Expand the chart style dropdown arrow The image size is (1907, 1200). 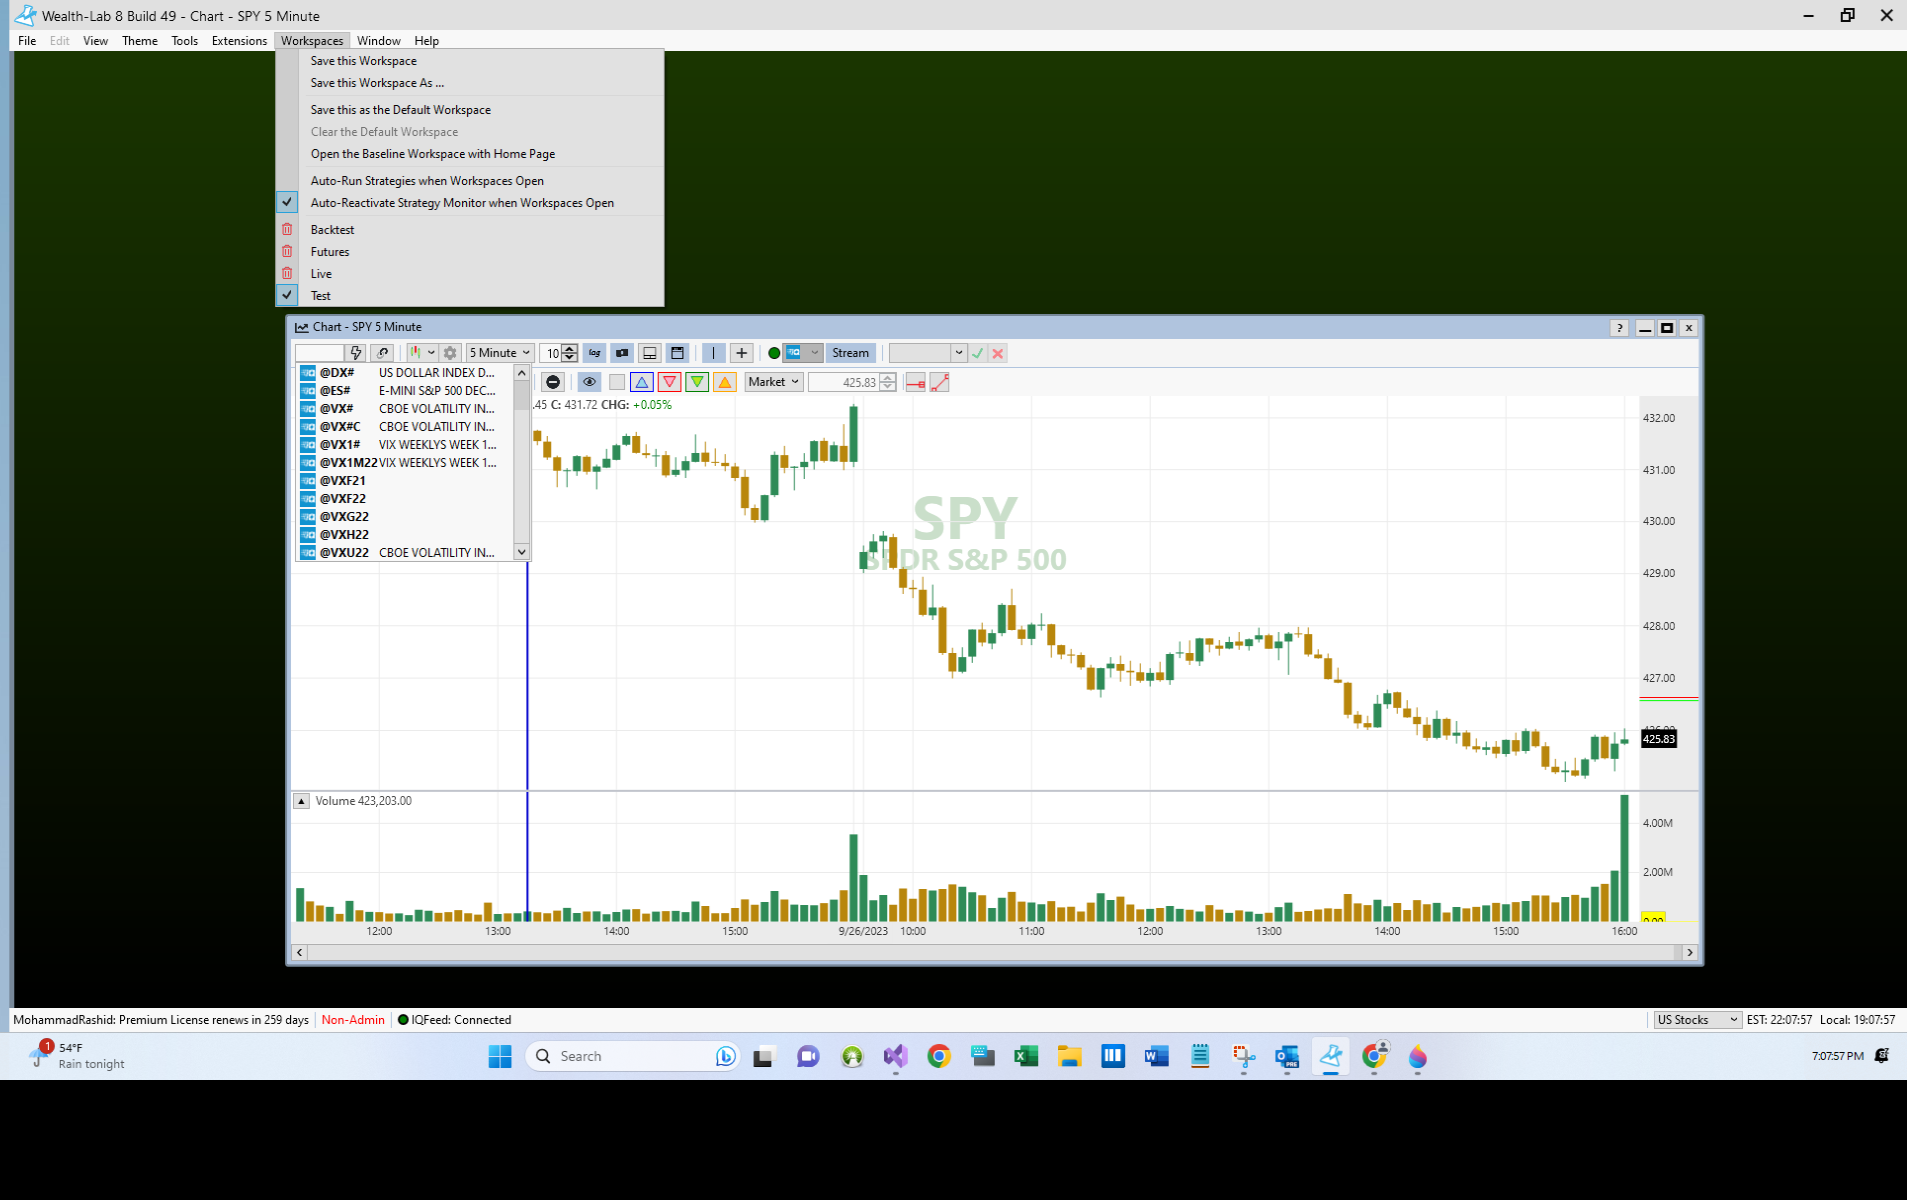coord(431,353)
